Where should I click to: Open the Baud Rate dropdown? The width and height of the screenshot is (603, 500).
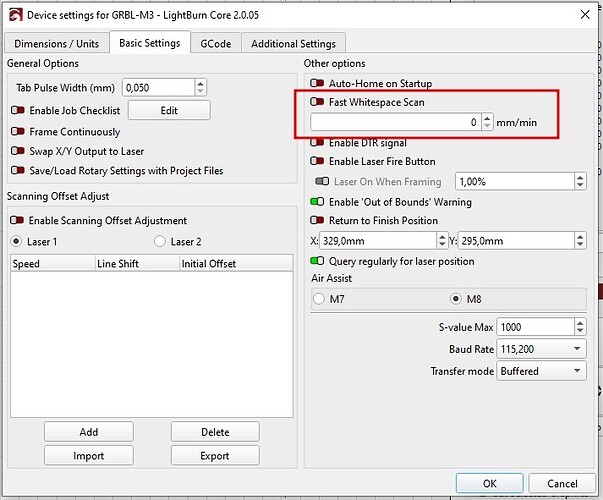541,349
